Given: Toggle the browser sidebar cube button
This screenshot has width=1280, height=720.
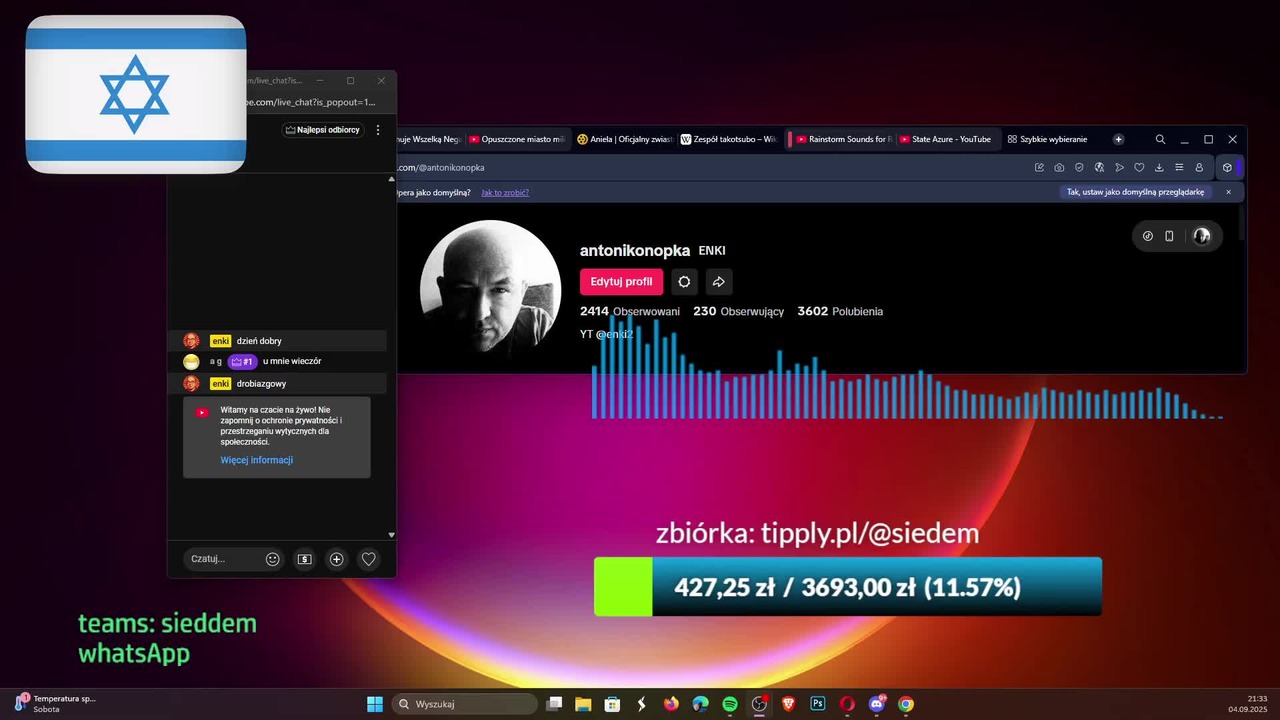Looking at the screenshot, I should [x=1227, y=167].
